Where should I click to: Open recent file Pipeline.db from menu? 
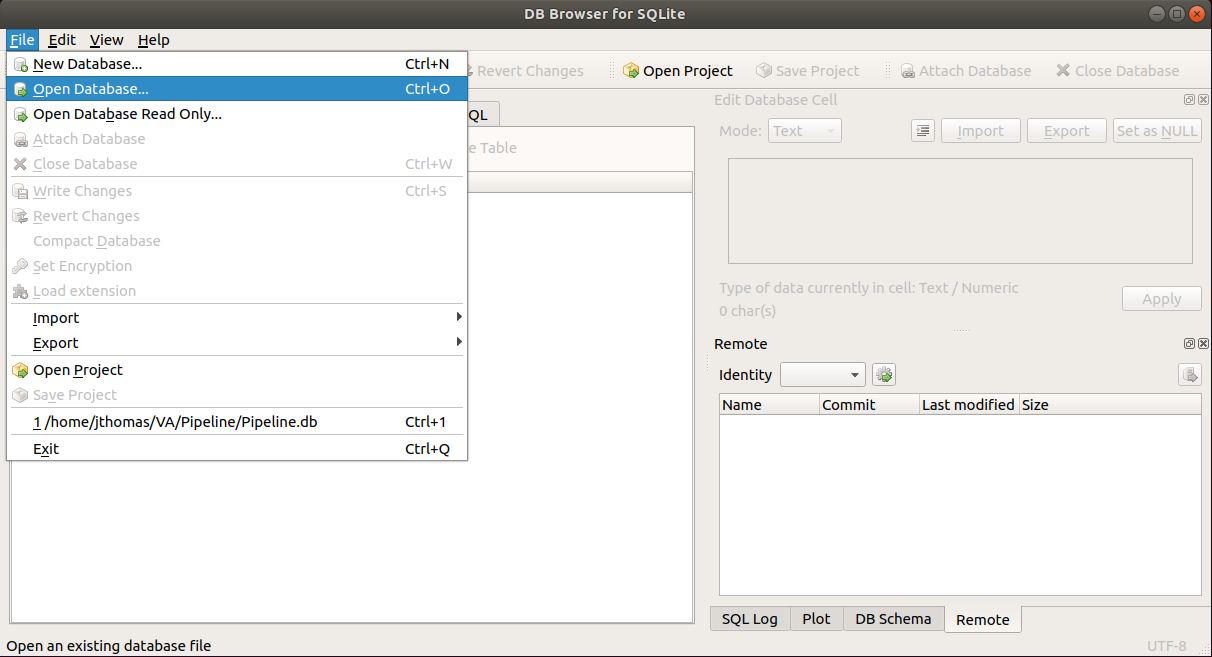[x=237, y=422]
